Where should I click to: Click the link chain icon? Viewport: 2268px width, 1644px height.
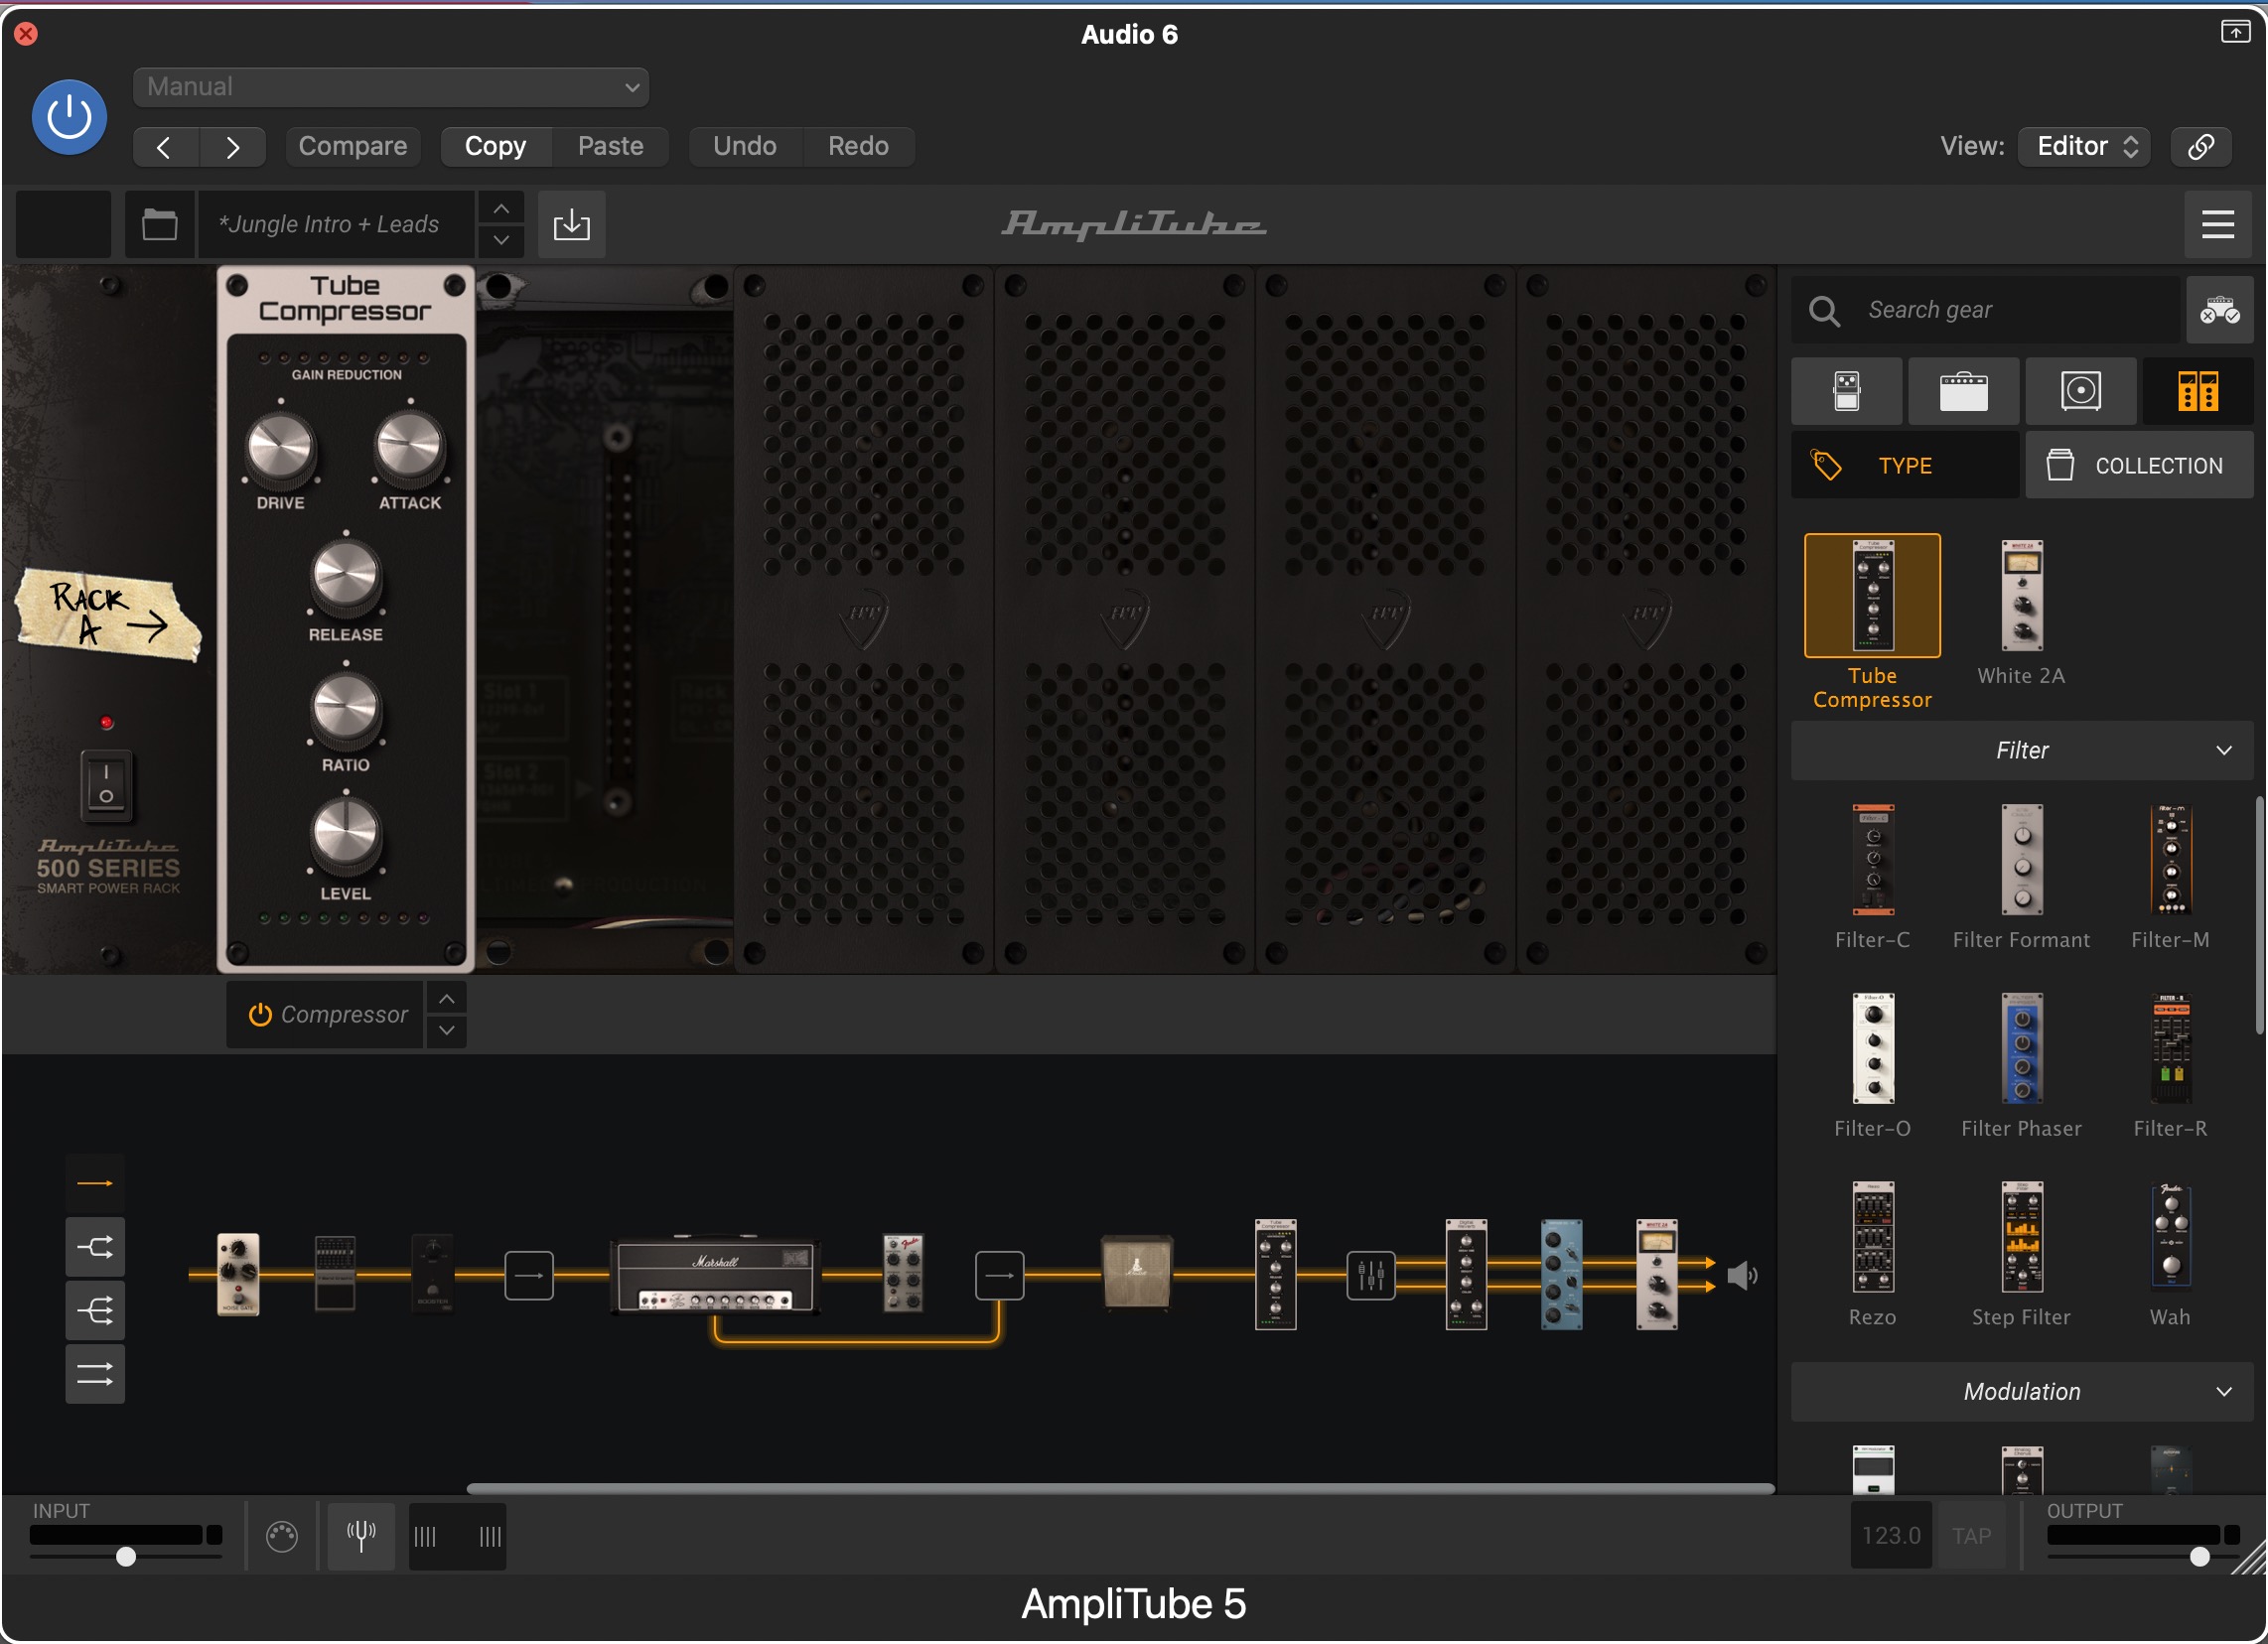click(x=2201, y=146)
